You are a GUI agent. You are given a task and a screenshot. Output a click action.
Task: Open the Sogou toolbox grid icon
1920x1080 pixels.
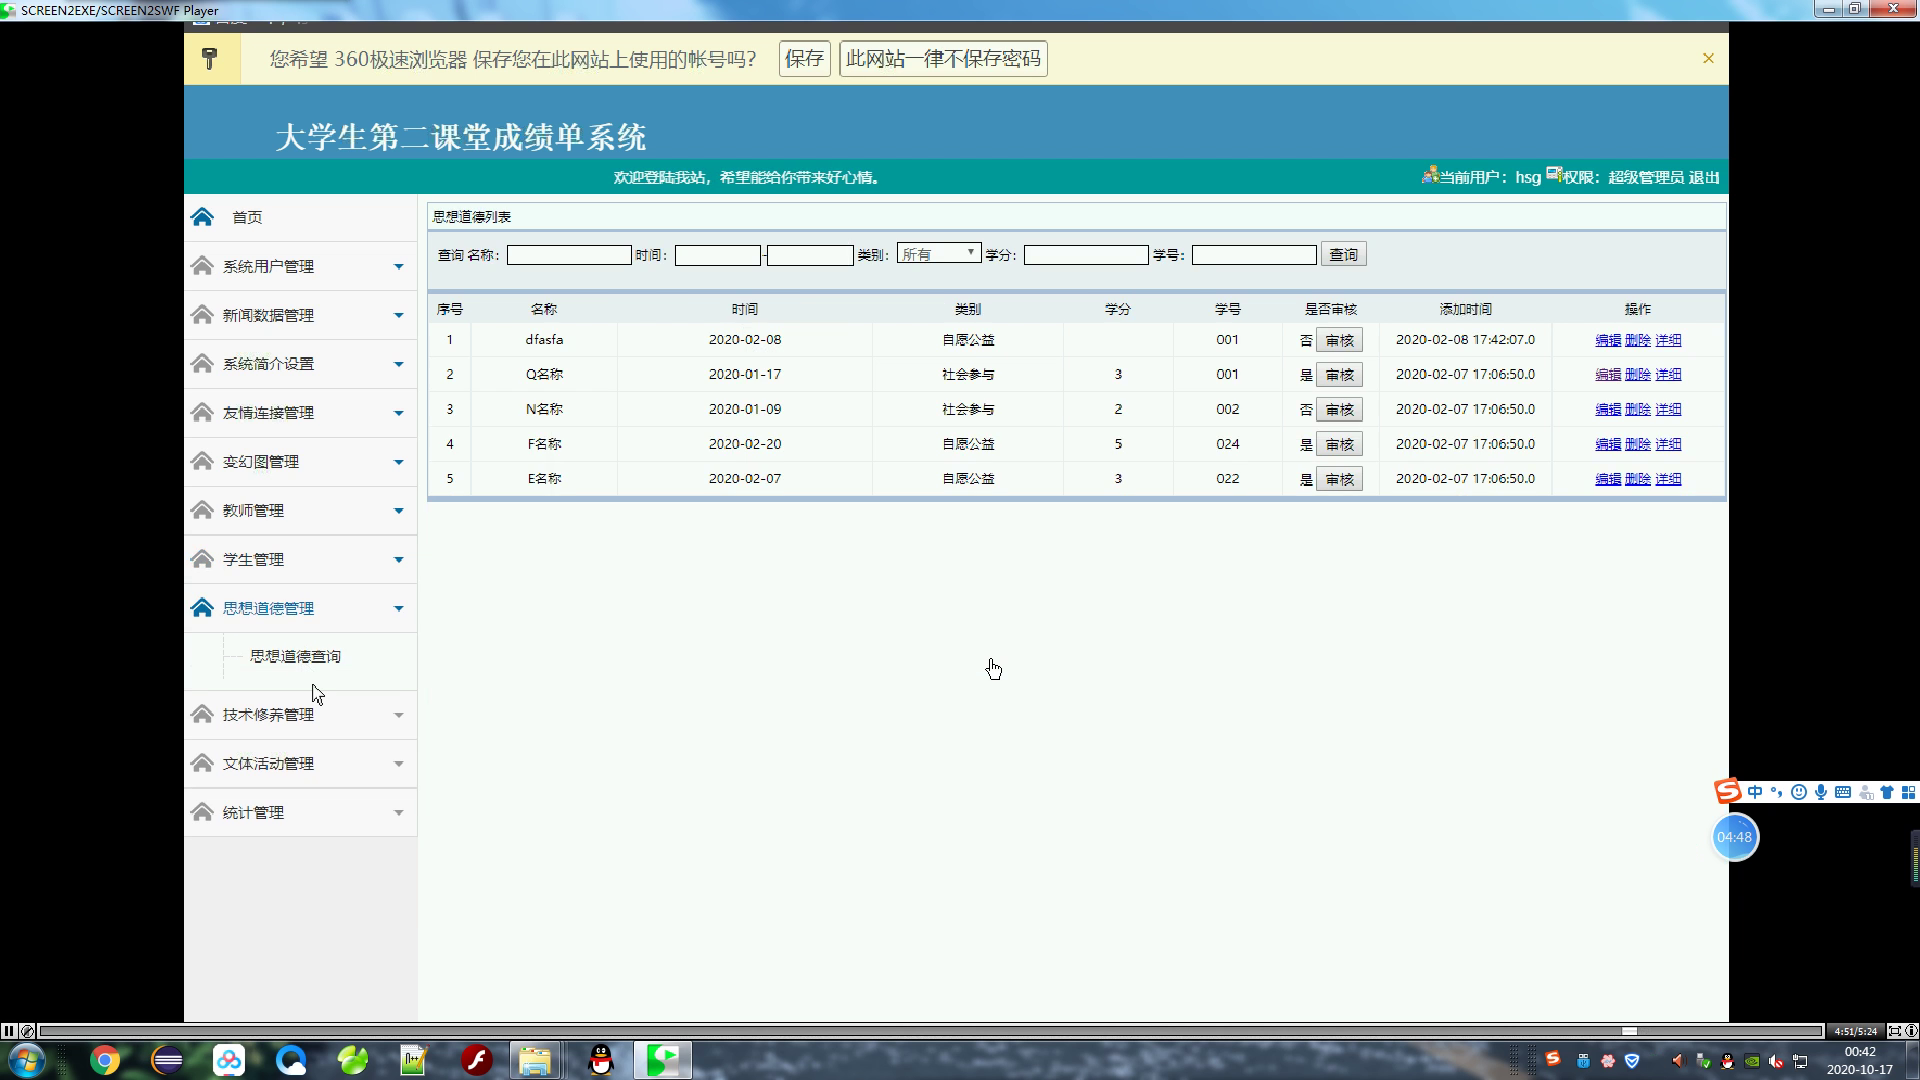1908,792
